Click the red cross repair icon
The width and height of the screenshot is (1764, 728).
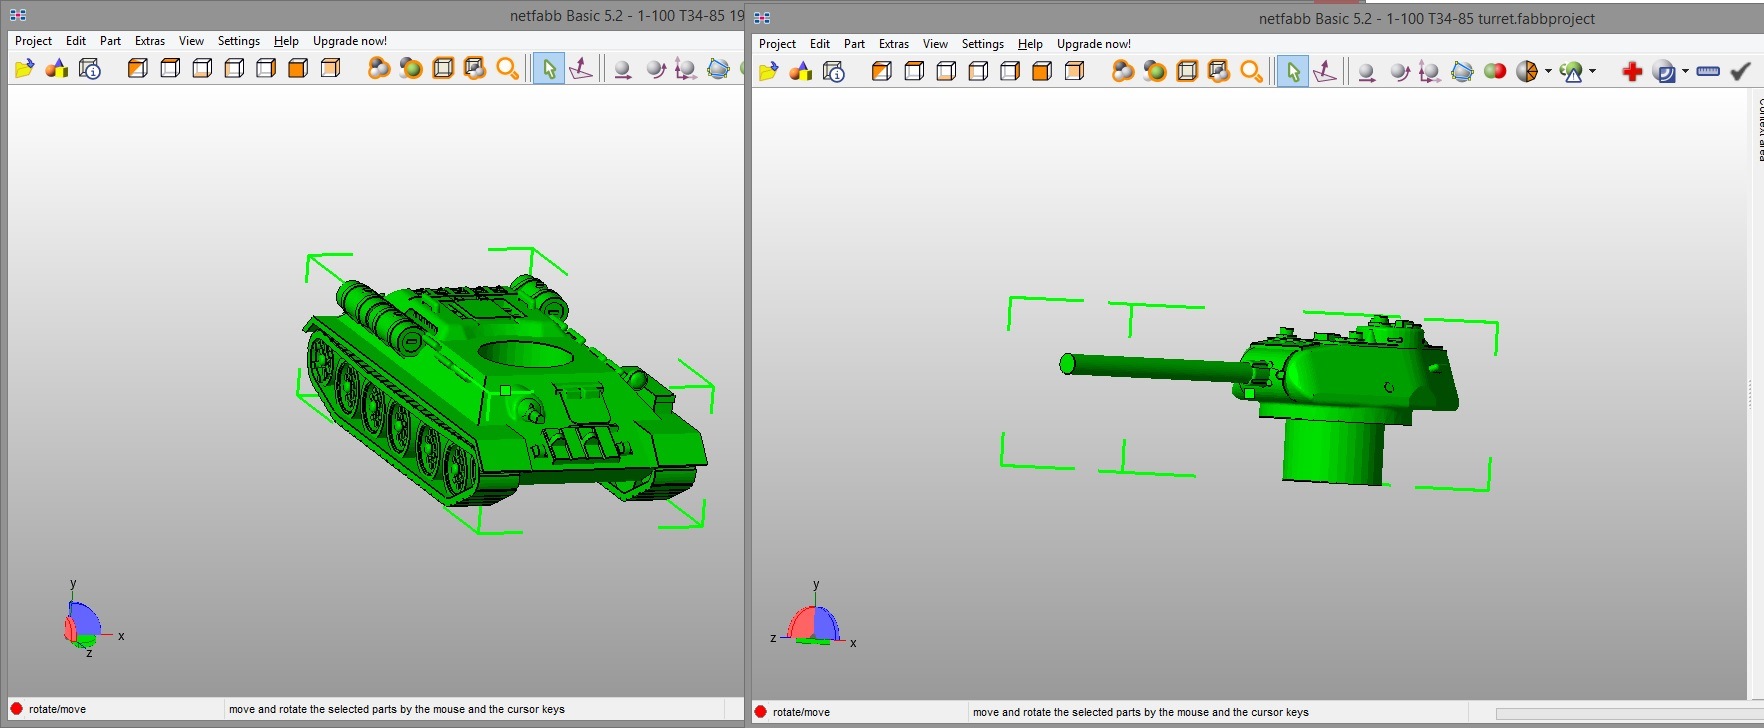(x=1632, y=71)
